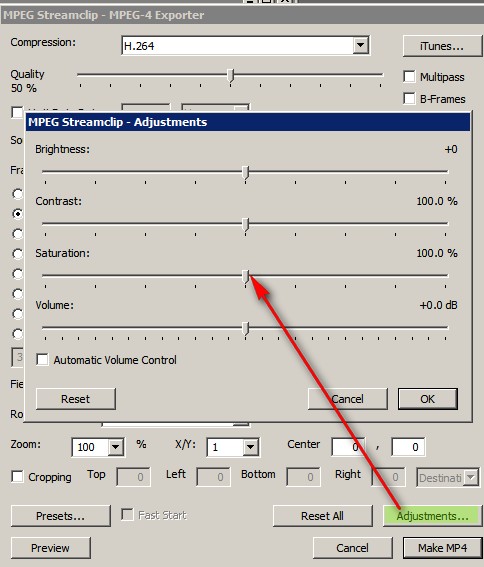Screen dimensions: 484x567
Task: Click the iTunes... button
Action: (x=442, y=46)
